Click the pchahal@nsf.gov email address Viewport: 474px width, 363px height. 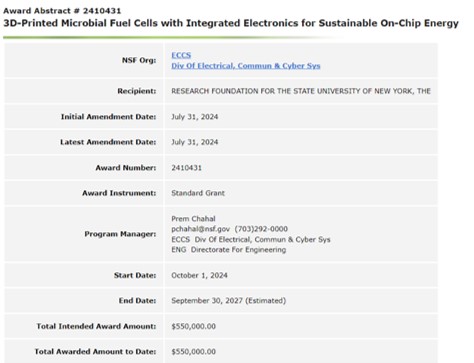201,229
